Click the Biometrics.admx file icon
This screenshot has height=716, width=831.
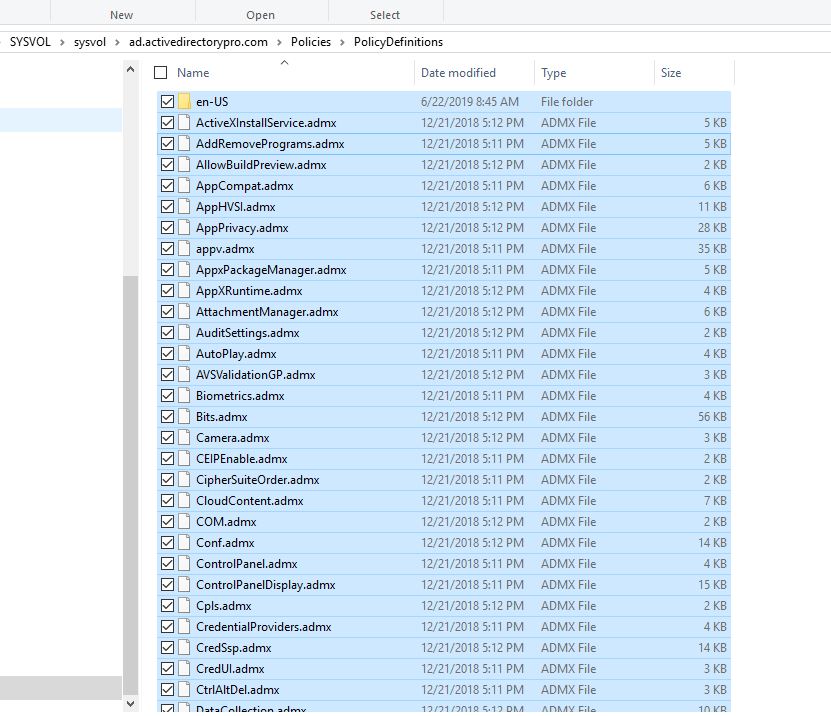(x=184, y=396)
